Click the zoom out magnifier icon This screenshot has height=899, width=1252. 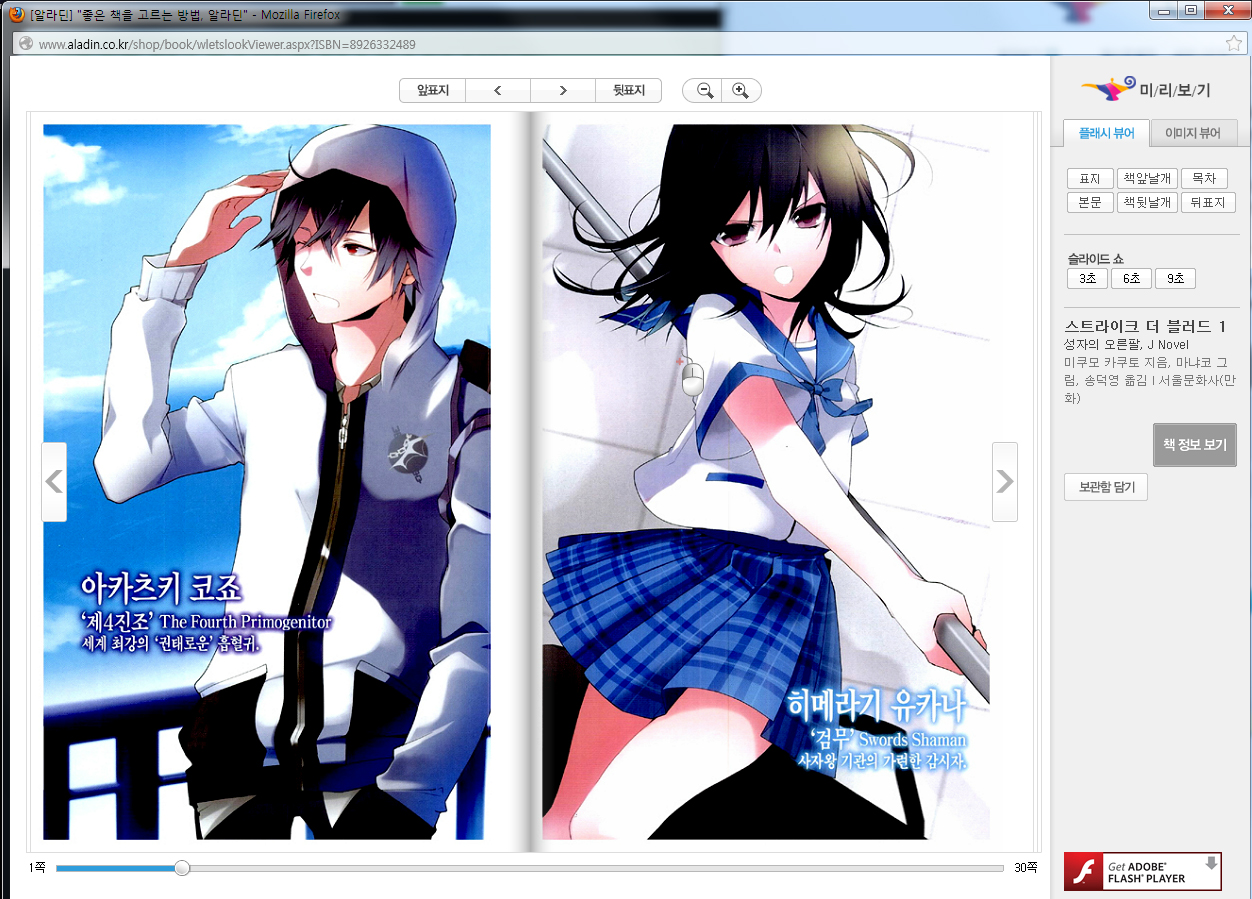(705, 91)
